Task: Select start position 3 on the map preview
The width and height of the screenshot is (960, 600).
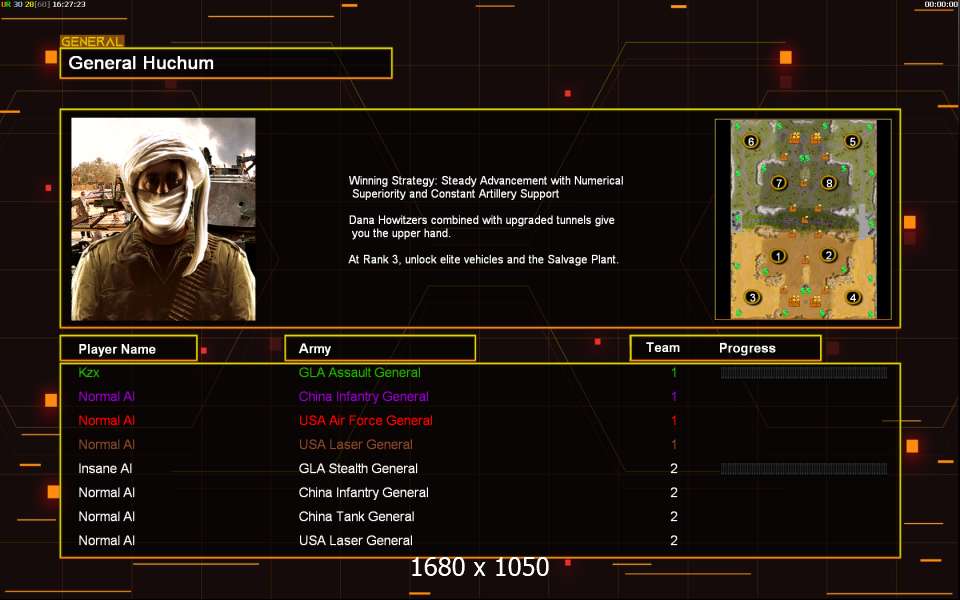Action: click(x=752, y=298)
